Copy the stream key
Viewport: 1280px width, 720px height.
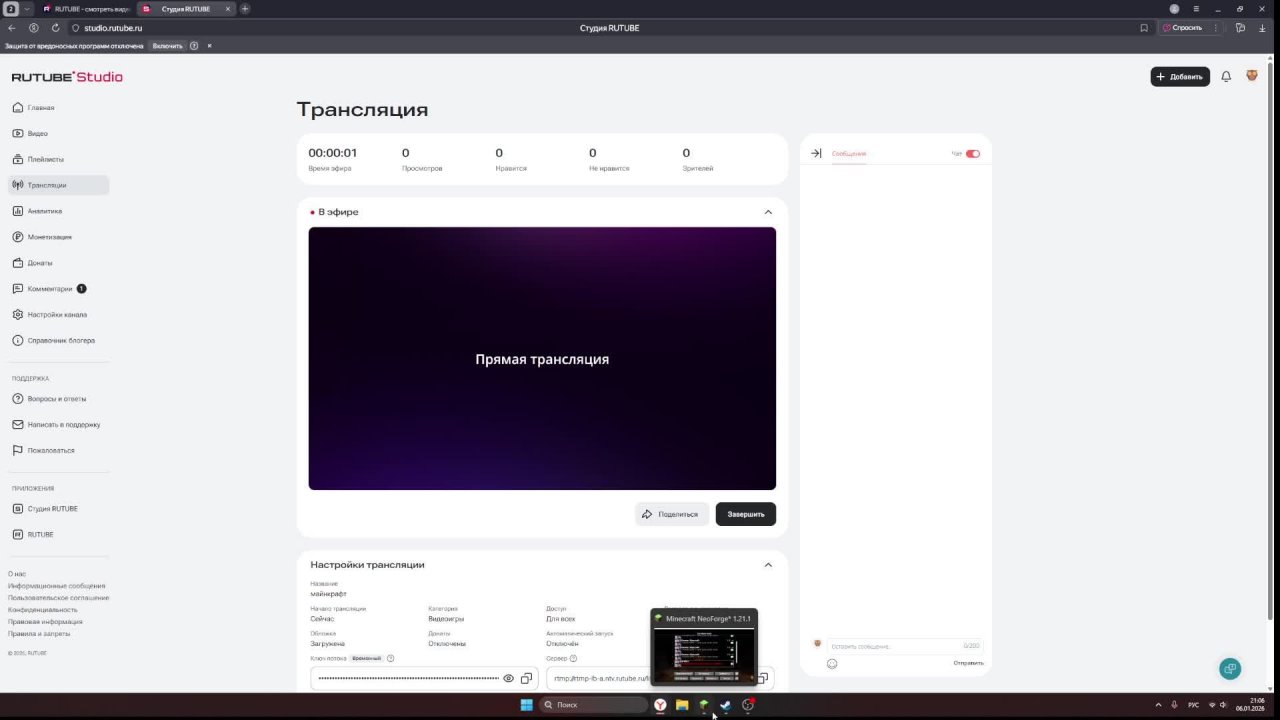pyautogui.click(x=526, y=679)
